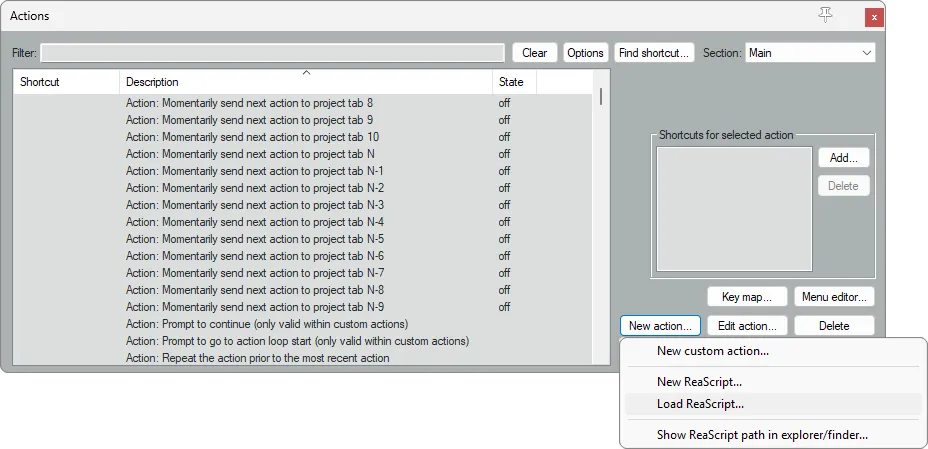Select action for project tab N-7
This screenshot has height=449, width=928.
tap(302, 273)
